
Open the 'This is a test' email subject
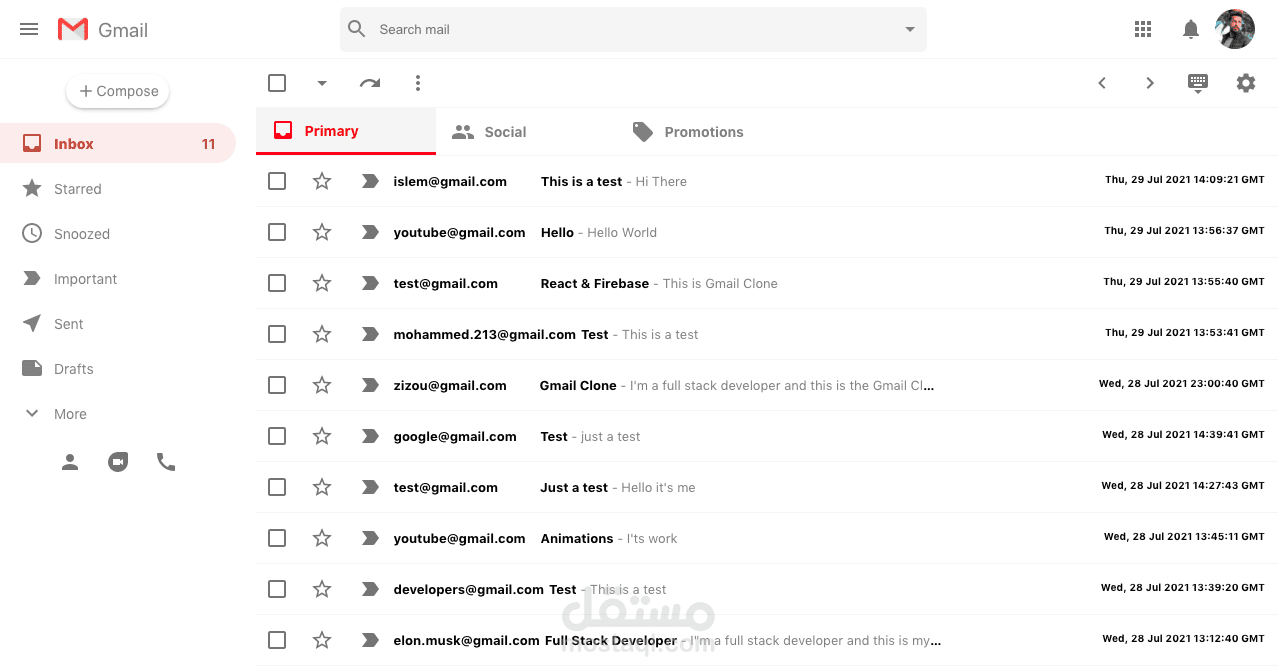[x=581, y=181]
